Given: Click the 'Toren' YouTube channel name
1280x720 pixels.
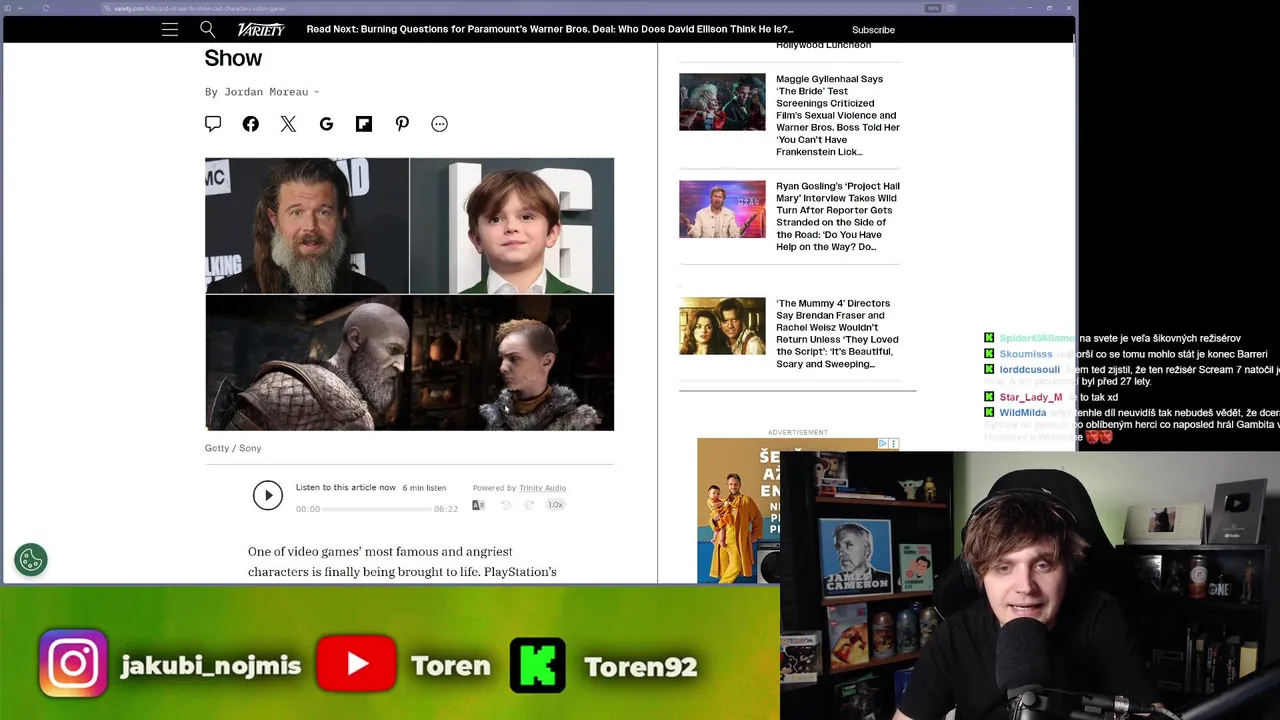Looking at the screenshot, I should [450, 666].
